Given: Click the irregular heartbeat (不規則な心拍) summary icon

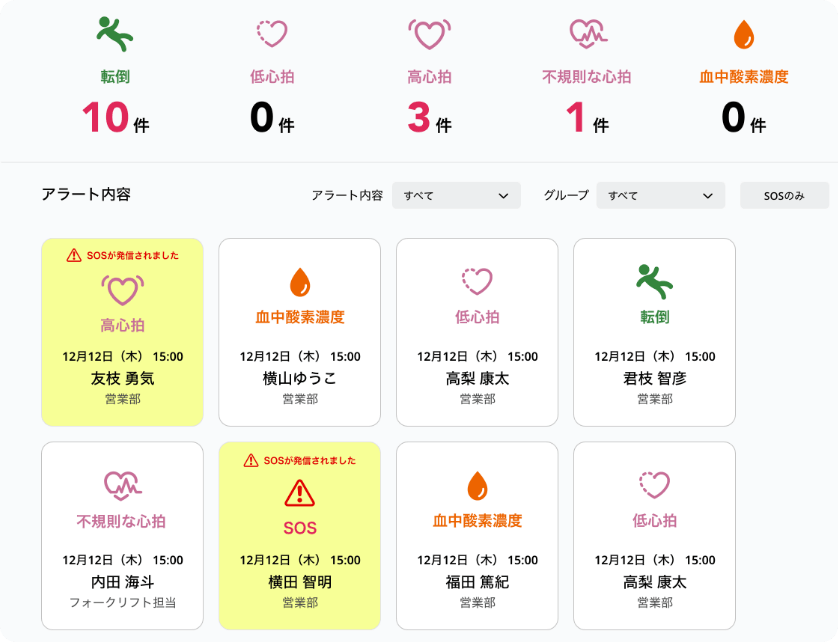Looking at the screenshot, I should tap(587, 35).
